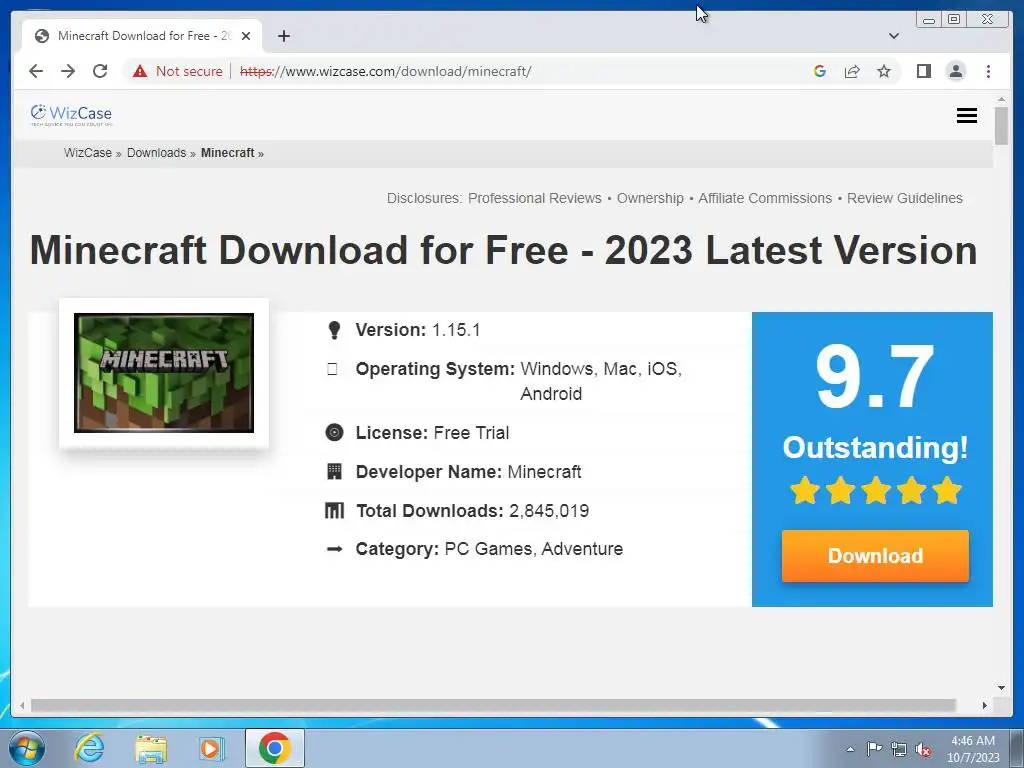
Task: Toggle the browser side panel
Action: coord(923,71)
